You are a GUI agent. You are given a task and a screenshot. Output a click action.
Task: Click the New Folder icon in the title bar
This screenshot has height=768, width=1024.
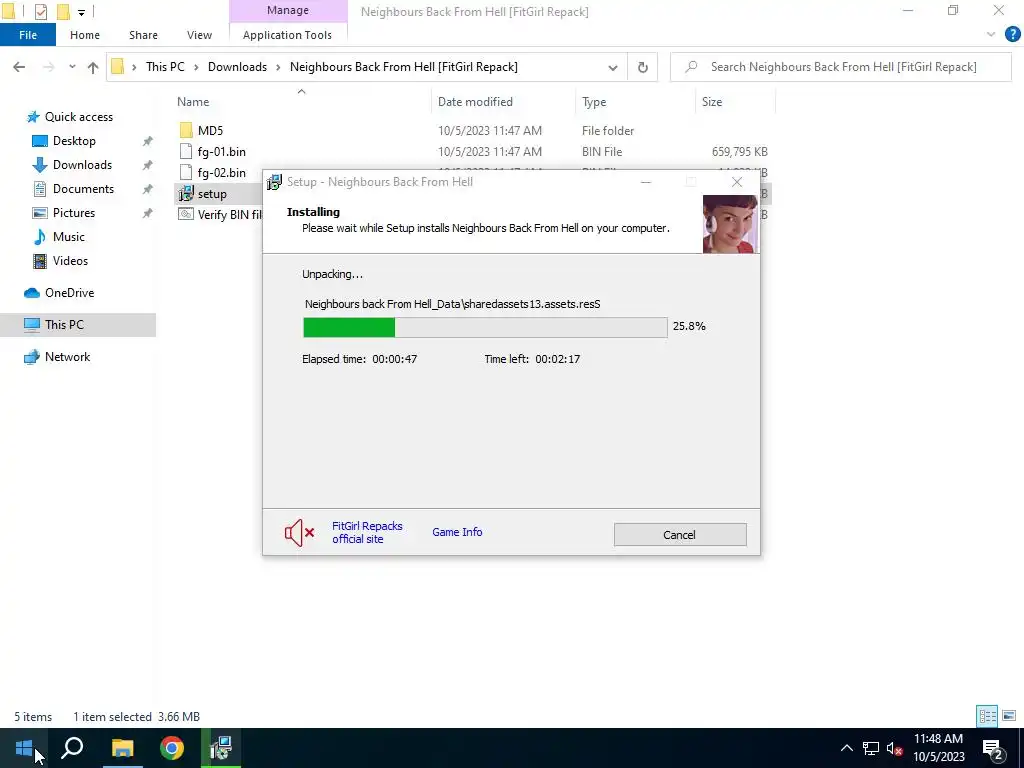point(63,11)
